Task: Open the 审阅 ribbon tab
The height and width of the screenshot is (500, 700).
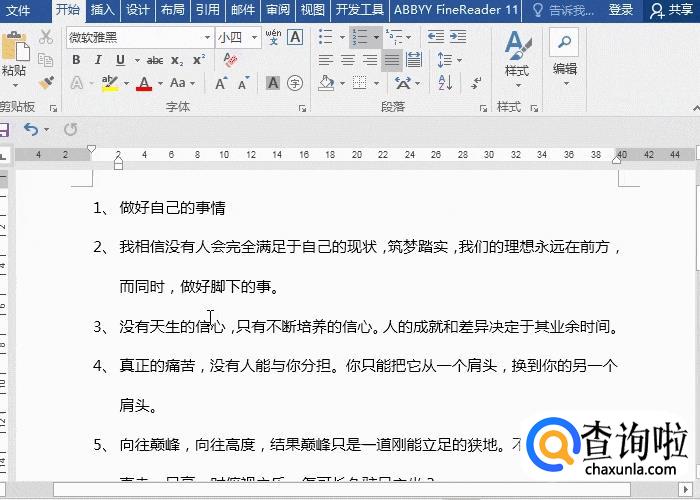Action: coord(278,10)
